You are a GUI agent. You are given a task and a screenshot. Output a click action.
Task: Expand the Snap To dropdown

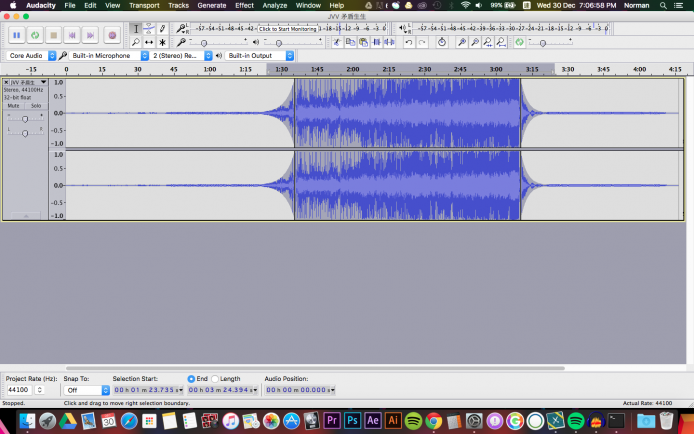click(x=86, y=390)
